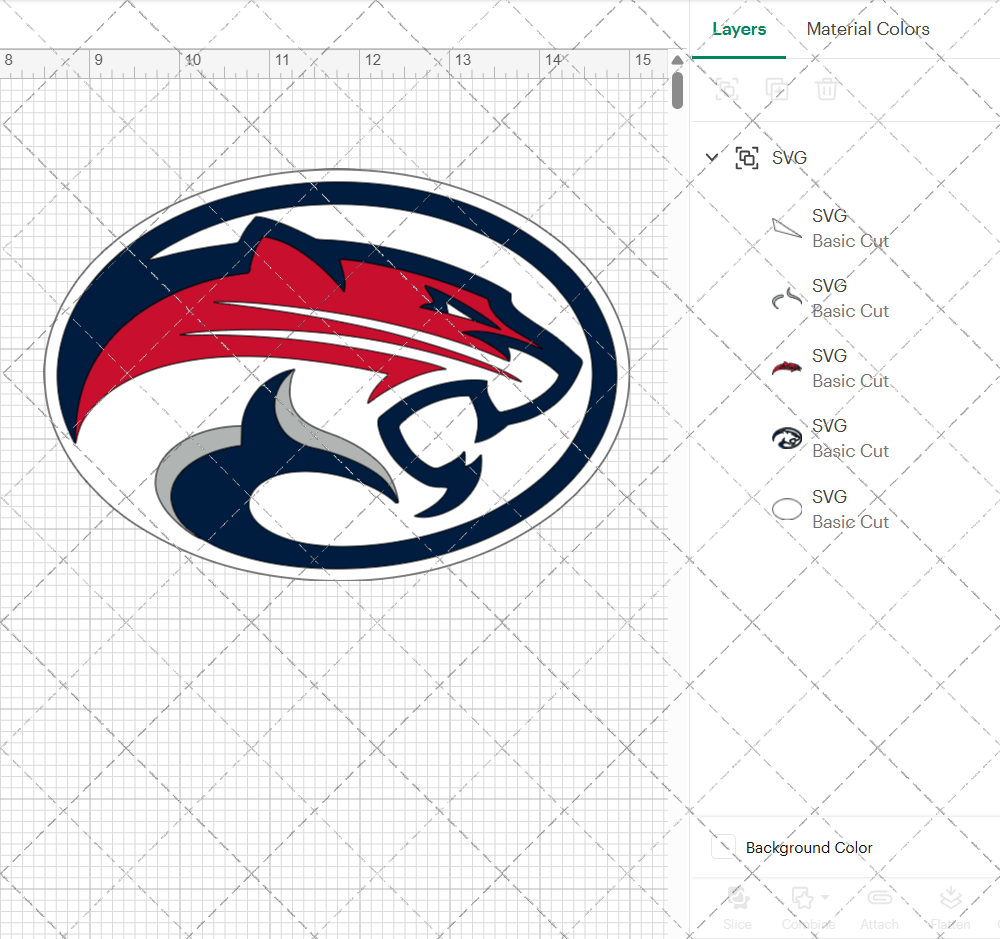Click the Background Color swatch
The image size is (1000, 939).
click(723, 847)
